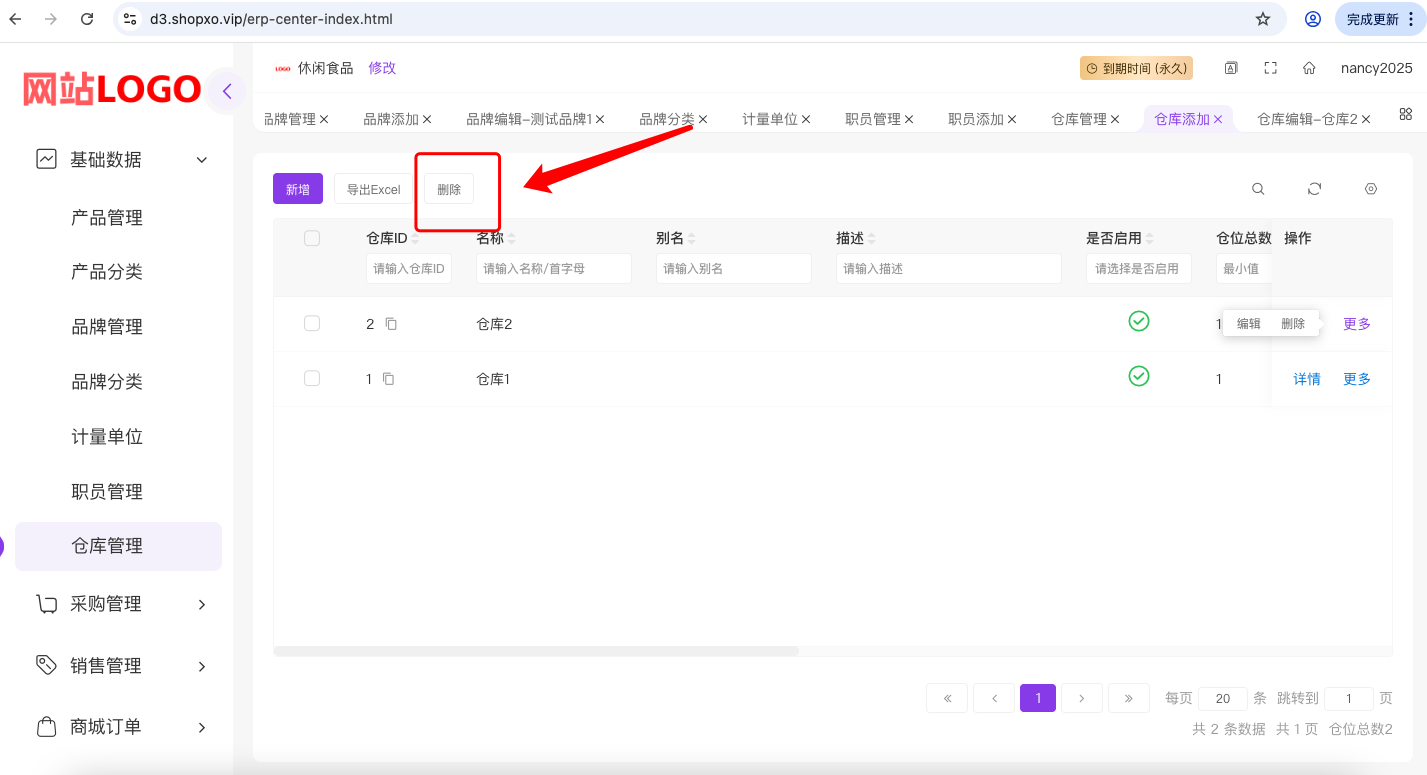The width and height of the screenshot is (1427, 775).
Task: Open the table search icon
Action: coord(1258,189)
